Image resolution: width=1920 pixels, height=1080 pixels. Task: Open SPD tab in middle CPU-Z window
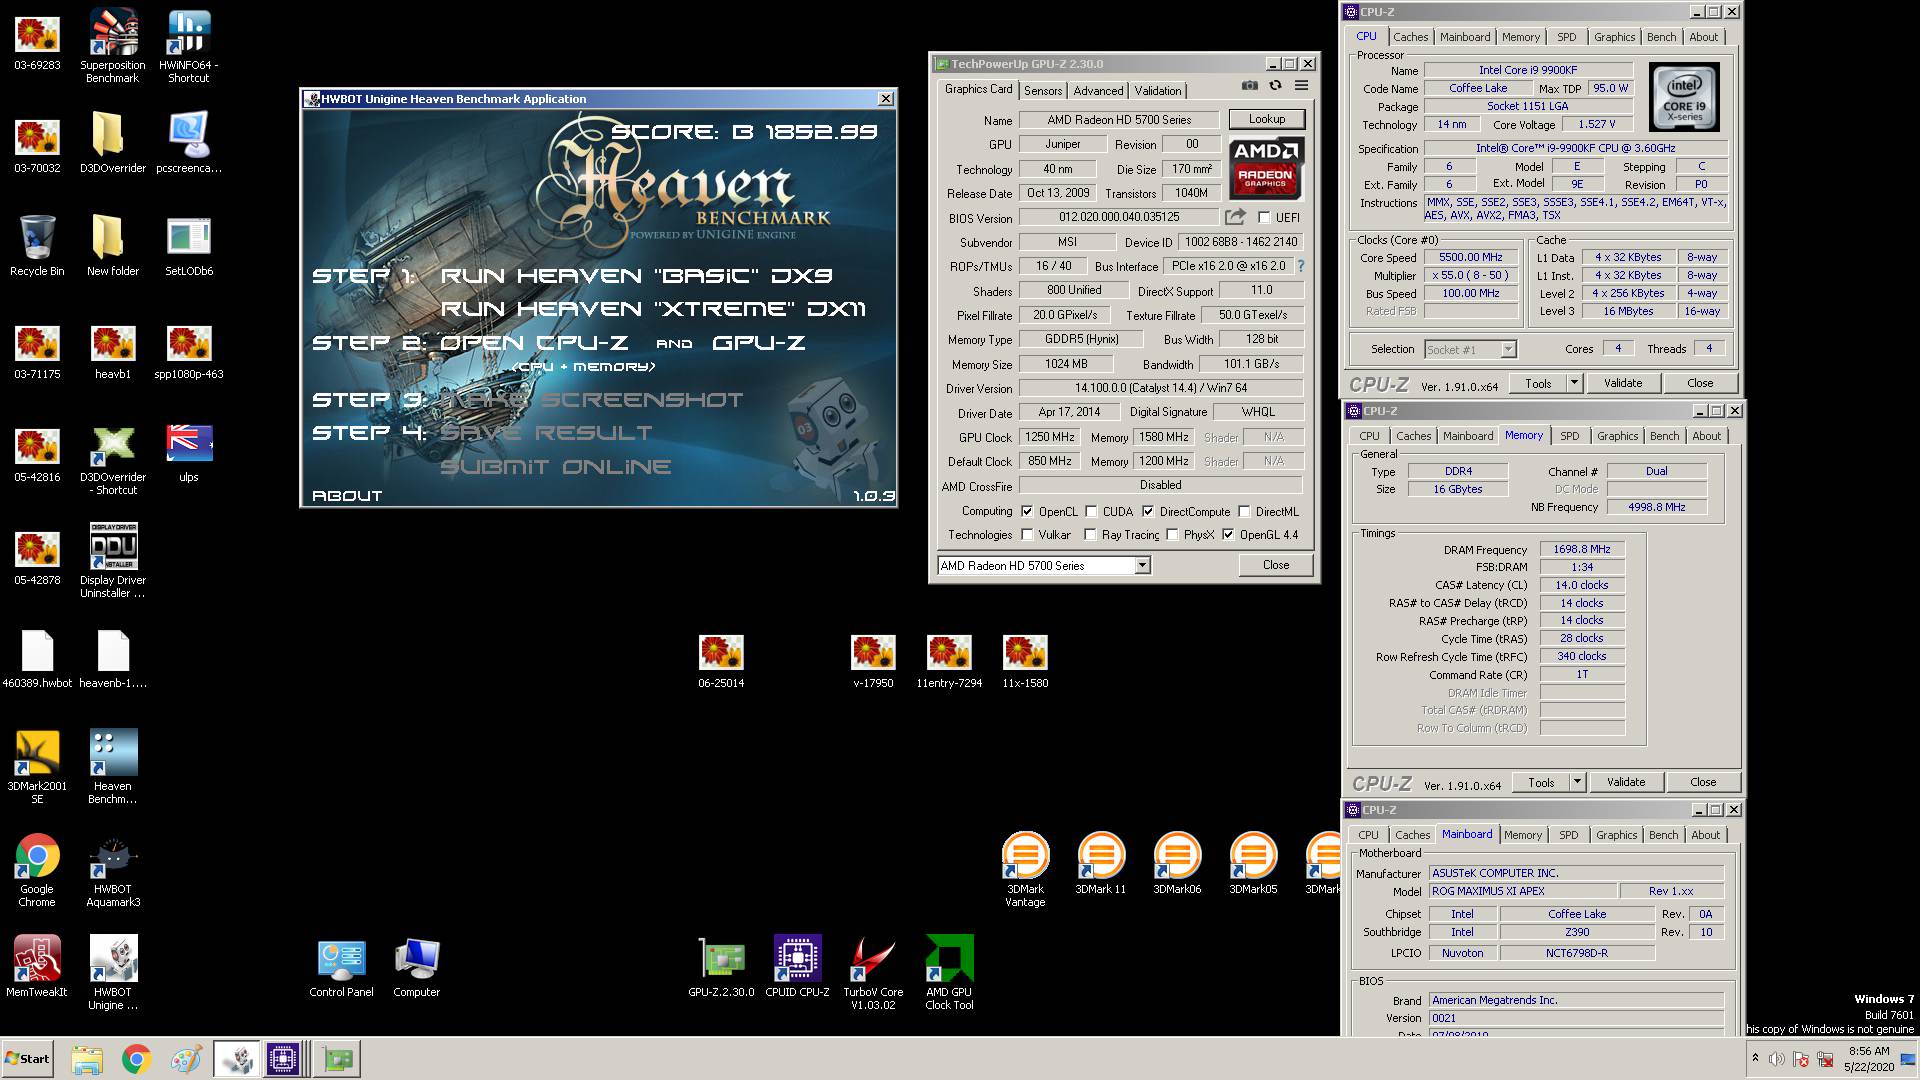pos(1570,436)
